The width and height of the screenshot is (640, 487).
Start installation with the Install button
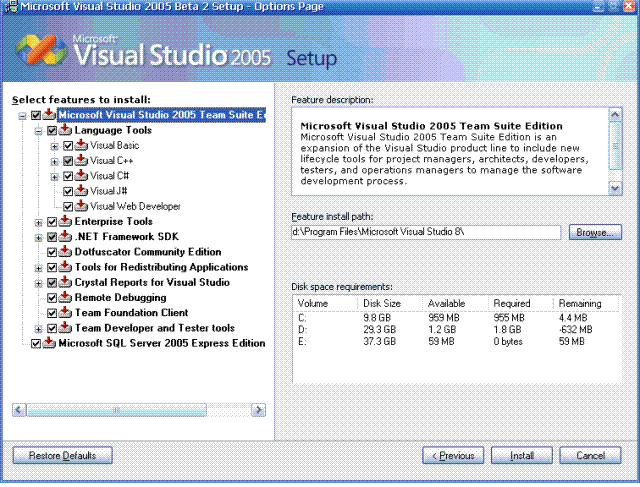522,456
